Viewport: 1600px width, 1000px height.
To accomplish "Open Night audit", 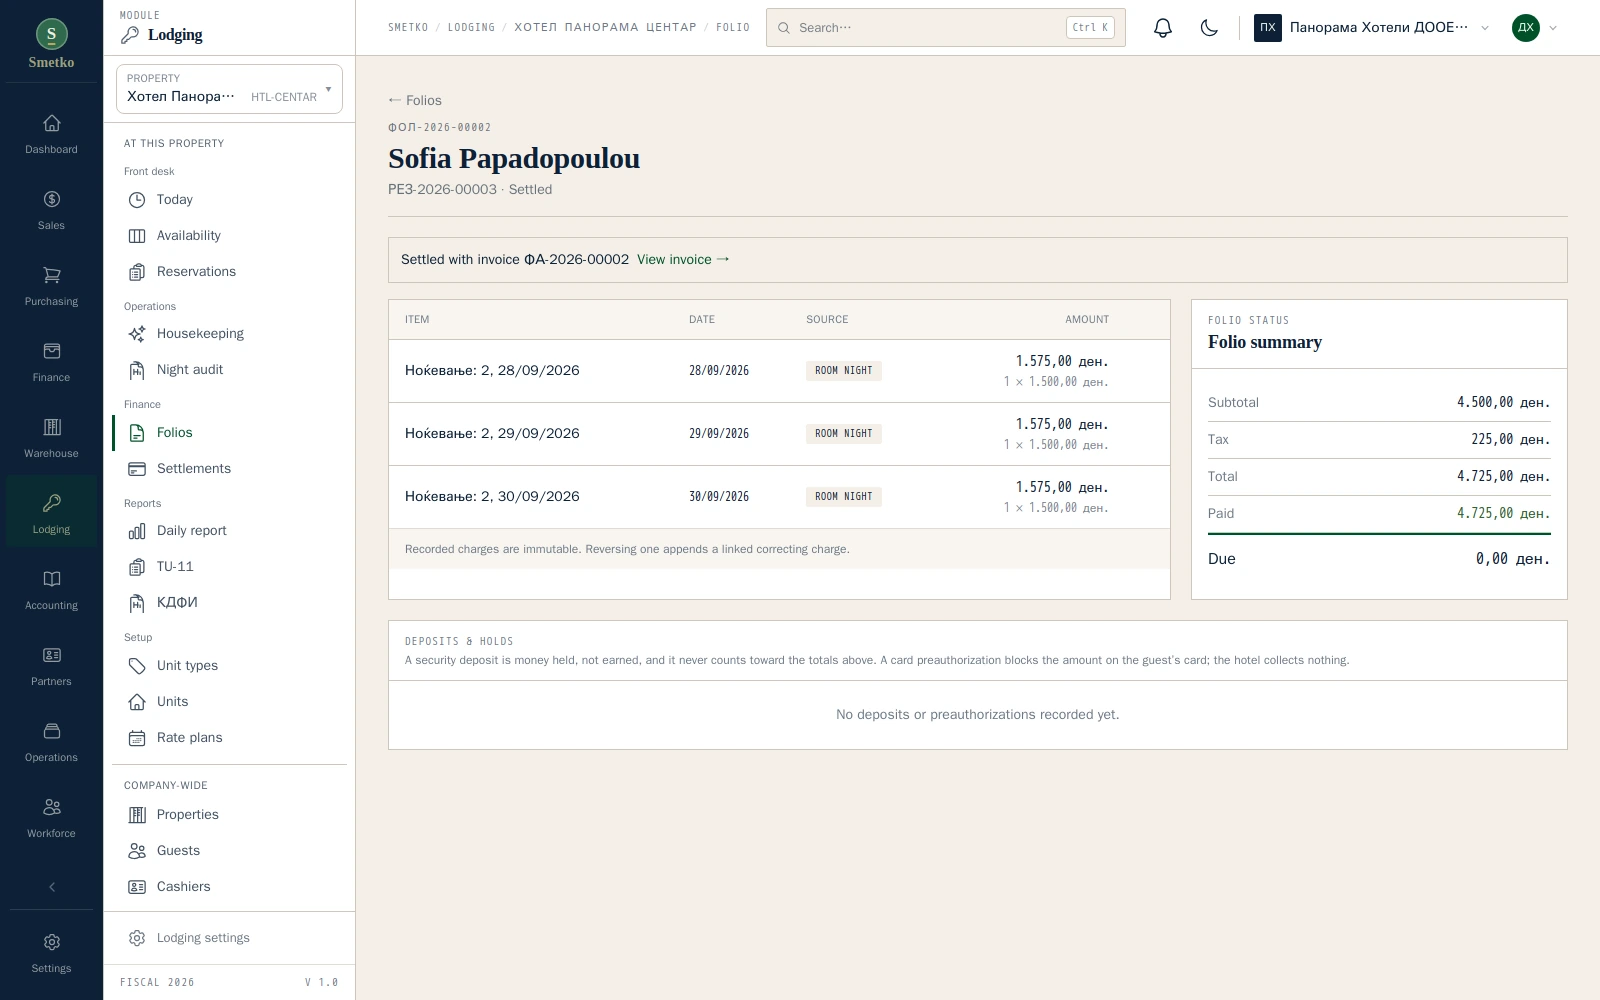I will click(x=229, y=370).
